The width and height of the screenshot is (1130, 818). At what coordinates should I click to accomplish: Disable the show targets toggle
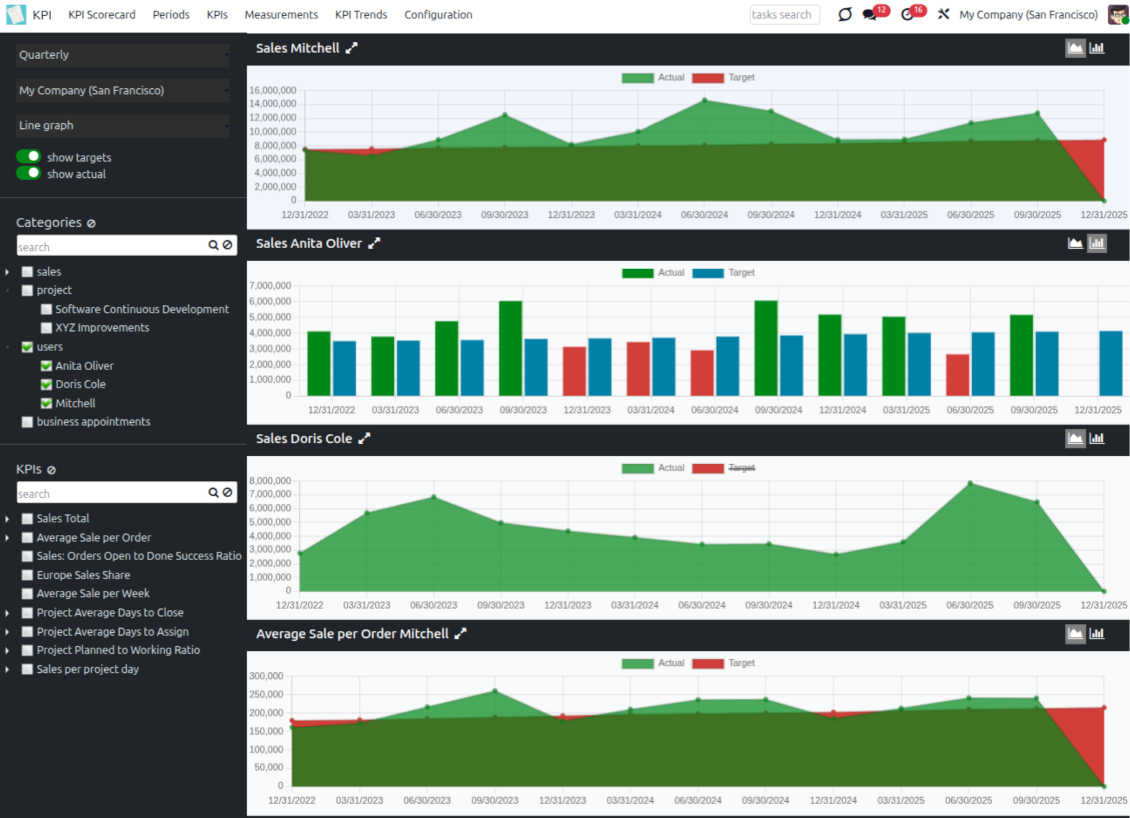29,157
